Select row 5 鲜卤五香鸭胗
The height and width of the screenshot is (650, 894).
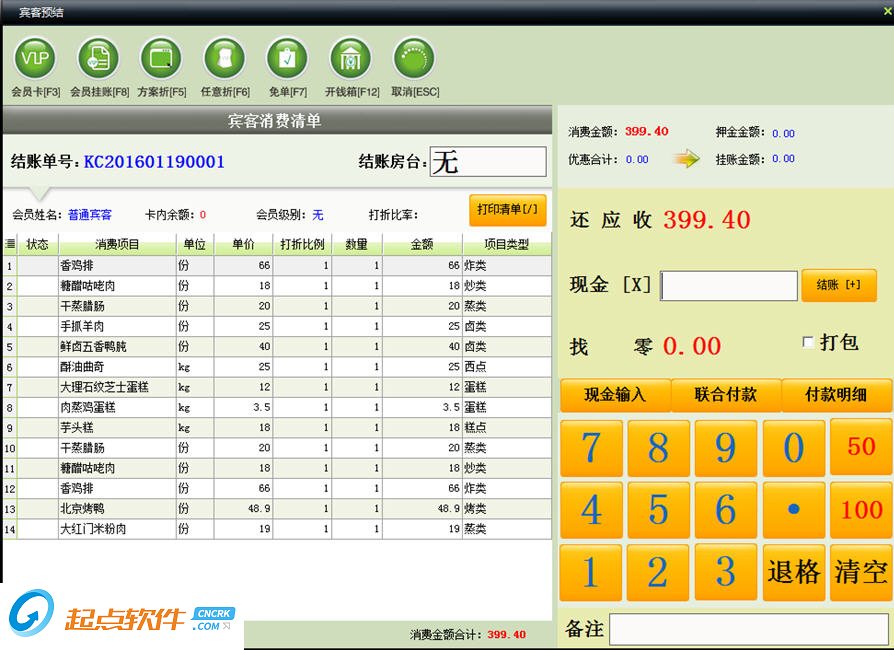pyautogui.click(x=277, y=347)
